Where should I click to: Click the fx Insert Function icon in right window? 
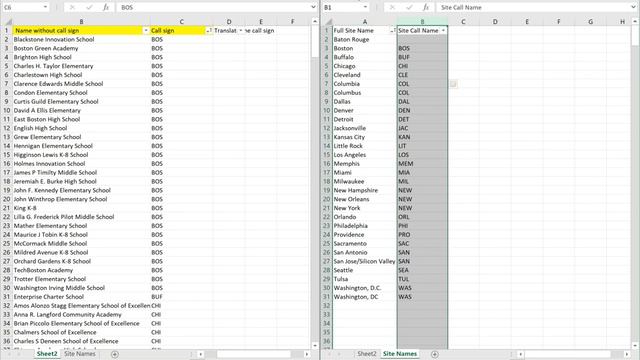click(x=426, y=7)
